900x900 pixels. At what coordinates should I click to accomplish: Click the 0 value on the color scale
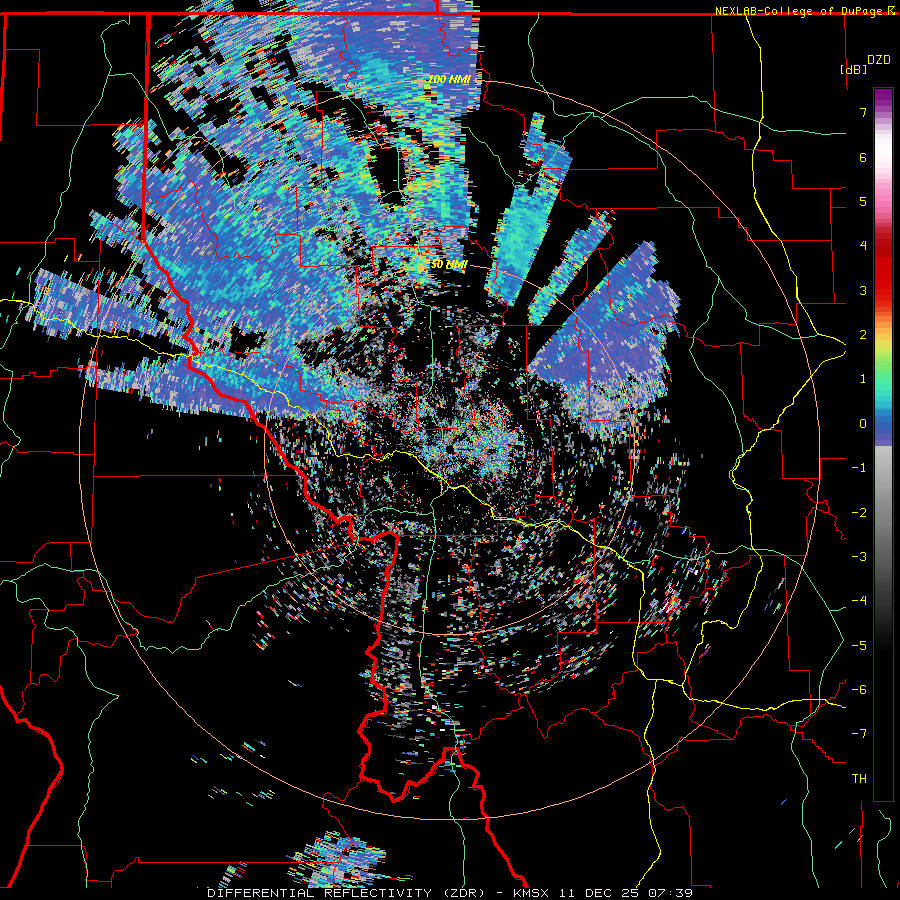pyautogui.click(x=863, y=424)
